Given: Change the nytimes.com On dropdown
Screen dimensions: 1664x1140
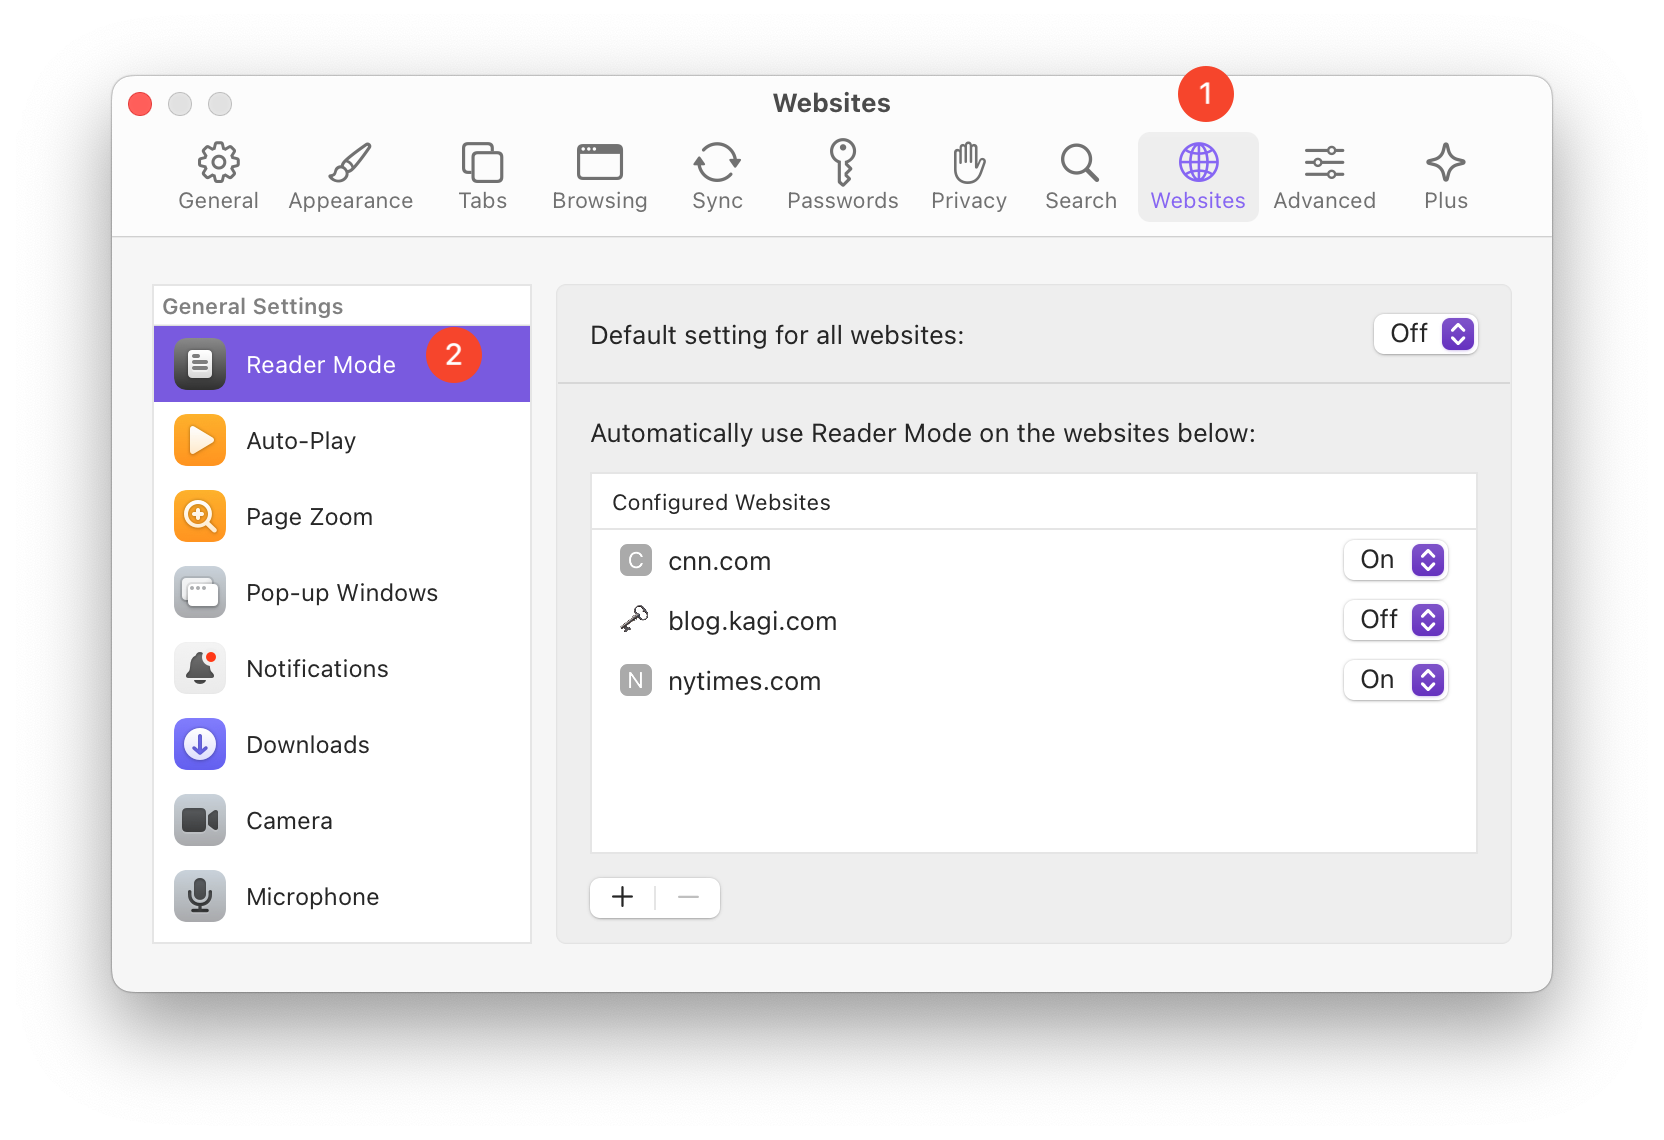Looking at the screenshot, I should tap(1396, 680).
